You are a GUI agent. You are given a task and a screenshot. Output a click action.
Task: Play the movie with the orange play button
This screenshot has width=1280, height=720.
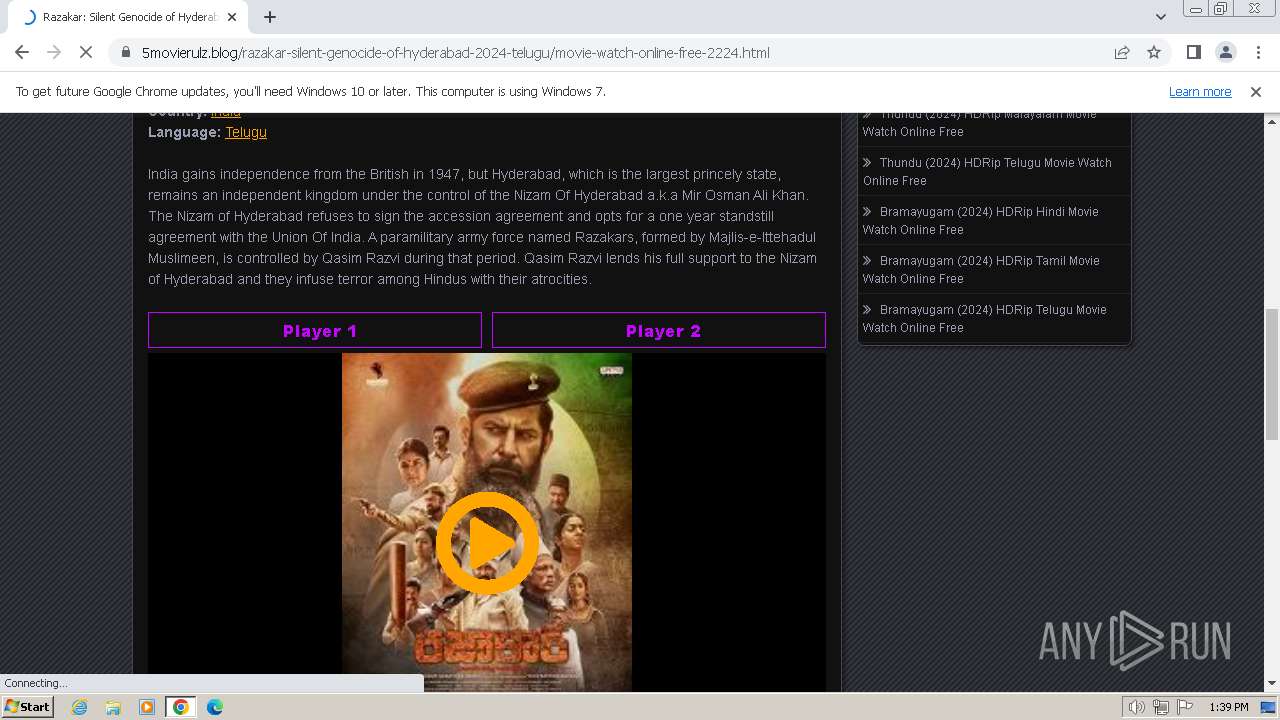coord(487,543)
